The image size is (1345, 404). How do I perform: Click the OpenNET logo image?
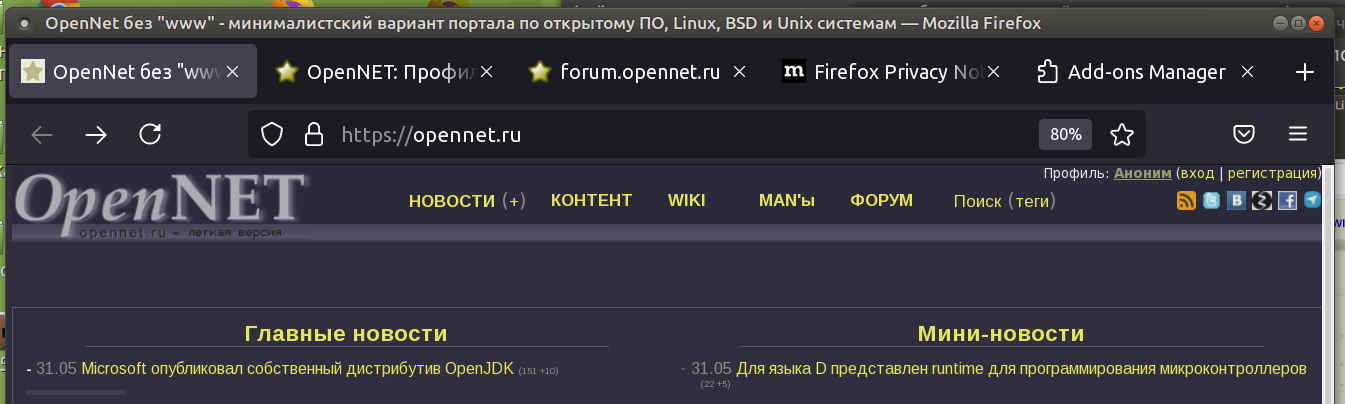coord(160,206)
